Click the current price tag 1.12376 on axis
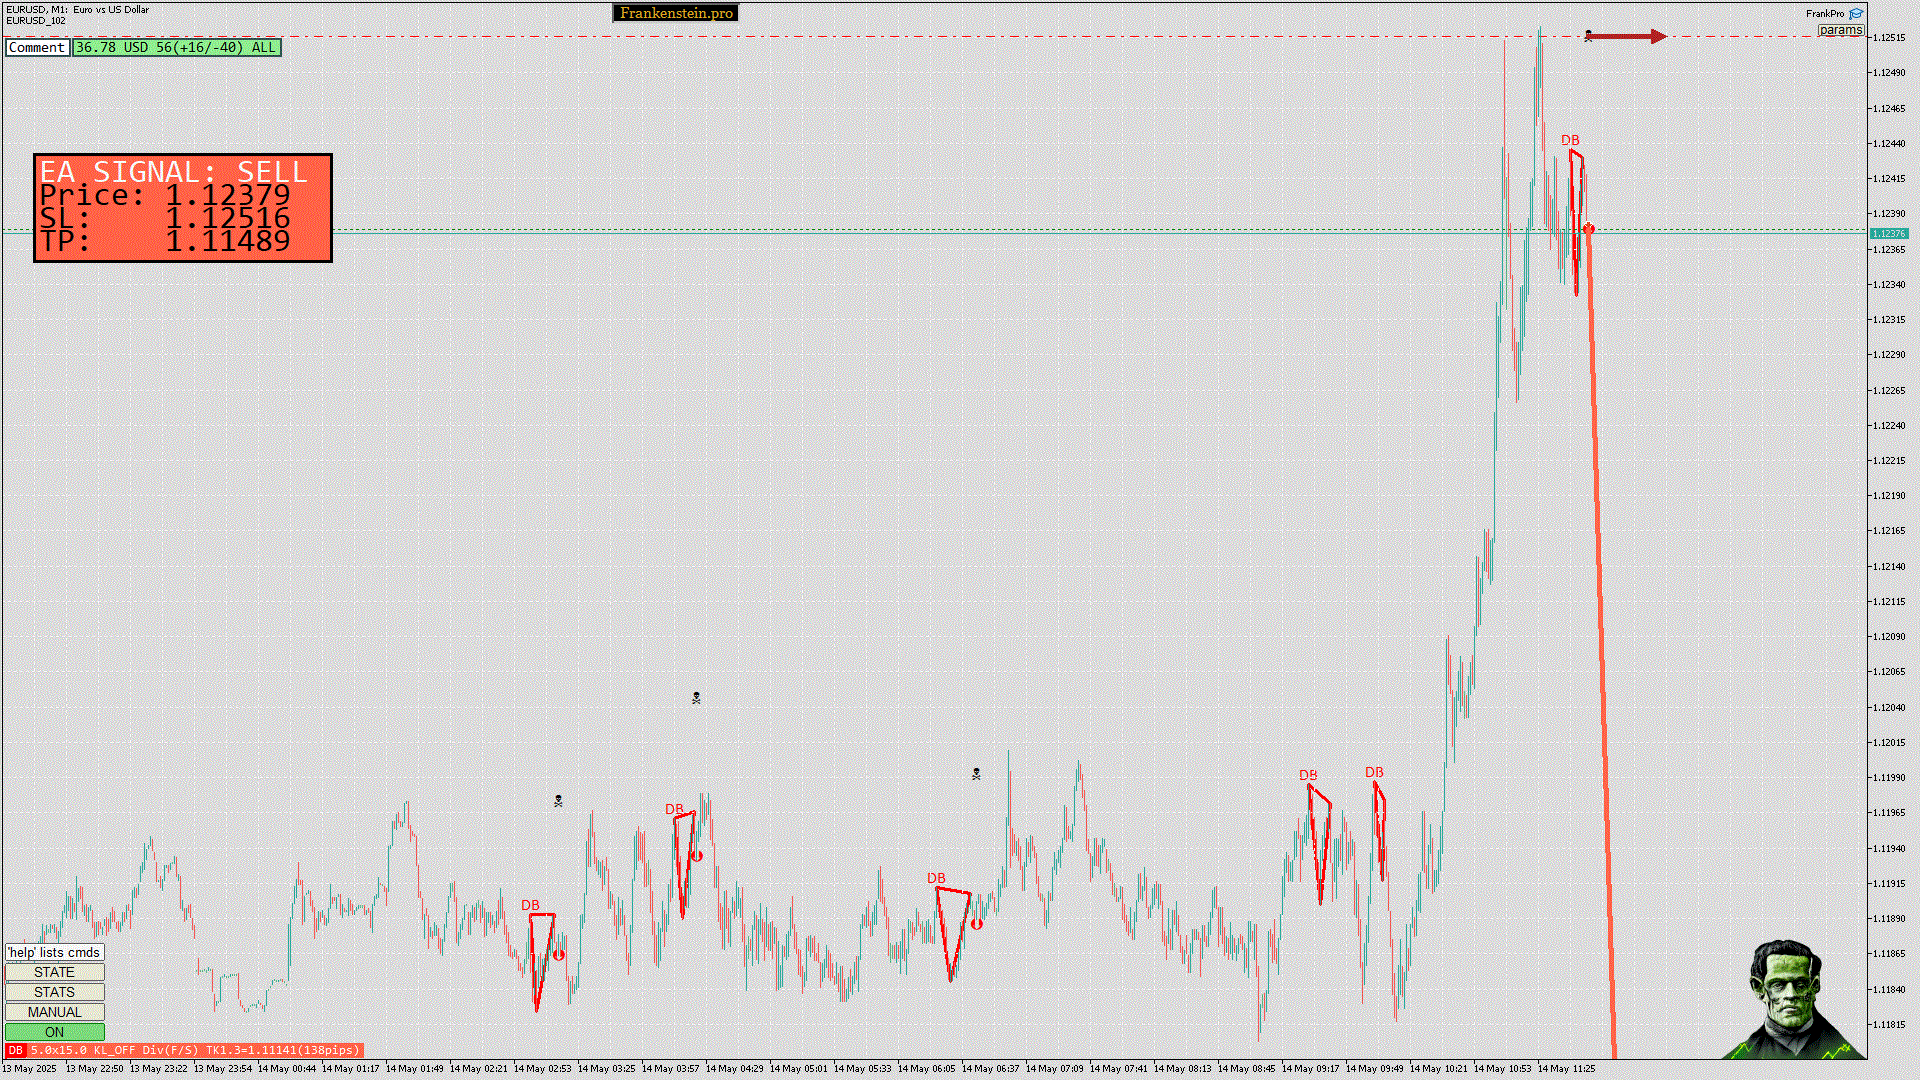The width and height of the screenshot is (1920, 1080). 1889,234
